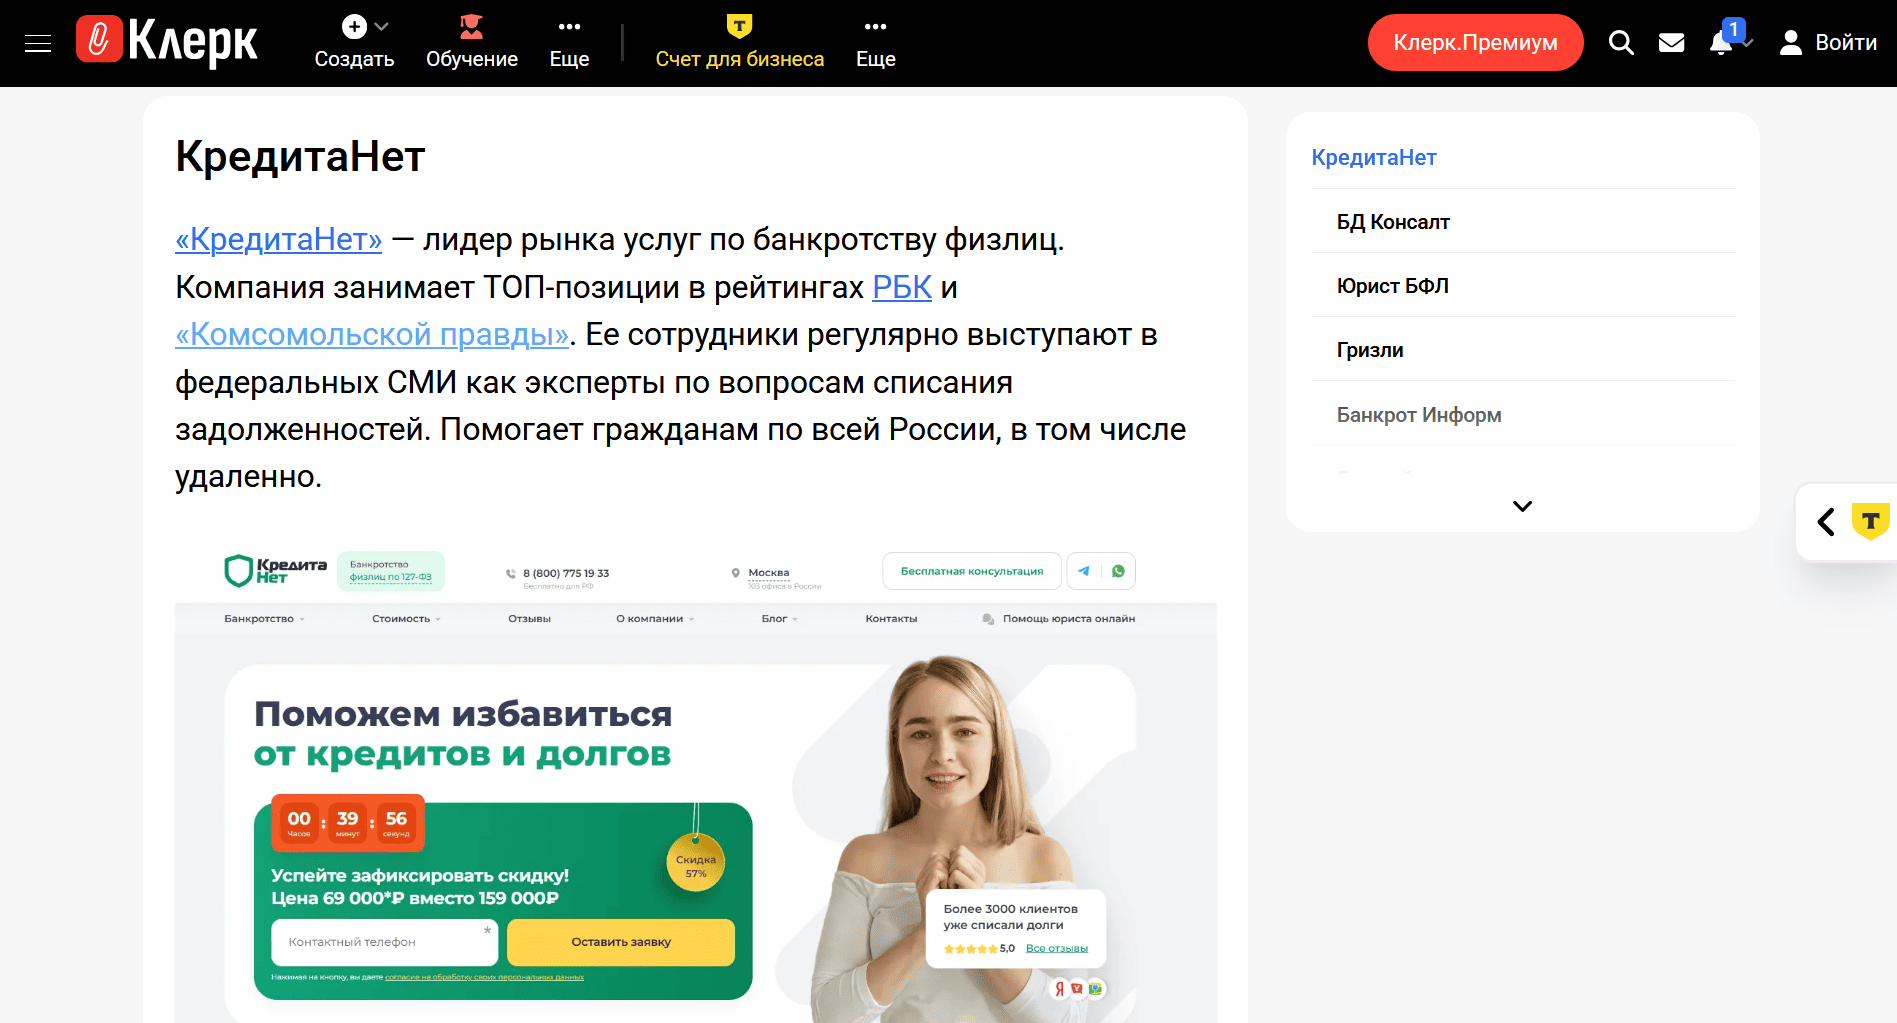This screenshot has width=1897, height=1023.
Task: Open Счет для бизнеса
Action: click(739, 43)
